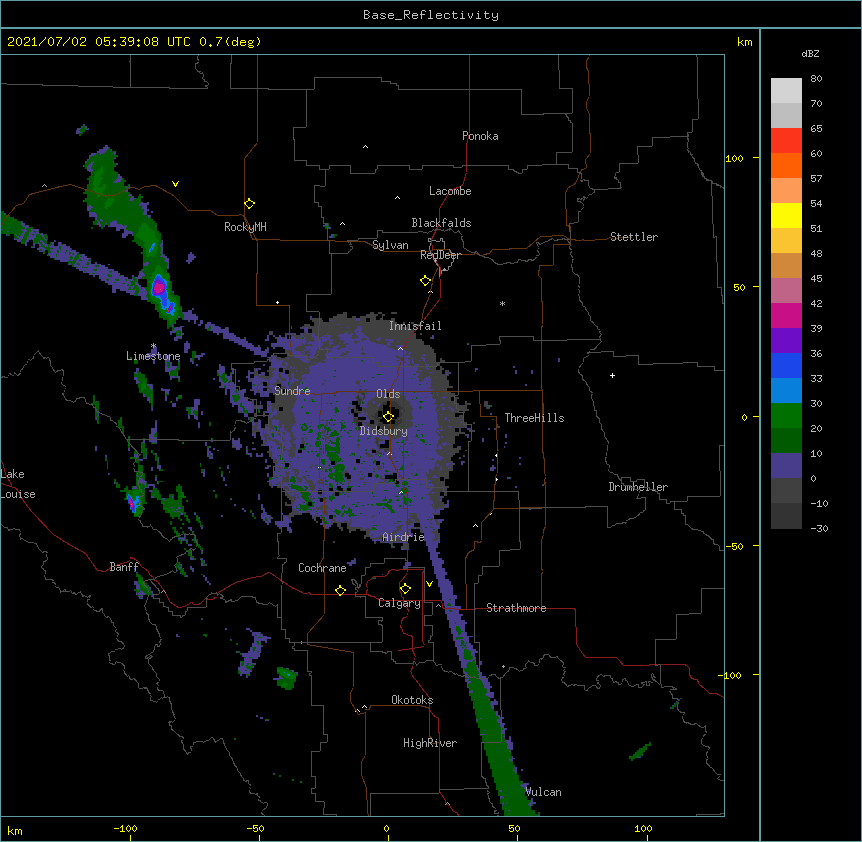Select the Calgary label
Image resolution: width=862 pixels, height=842 pixels.
(399, 603)
